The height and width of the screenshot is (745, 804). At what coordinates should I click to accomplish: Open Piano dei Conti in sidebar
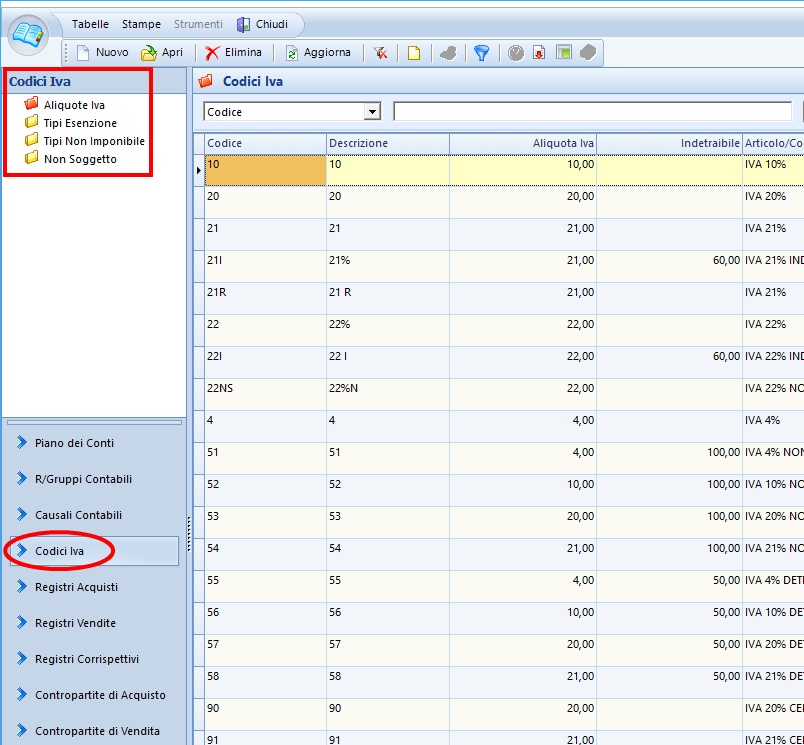tap(74, 443)
